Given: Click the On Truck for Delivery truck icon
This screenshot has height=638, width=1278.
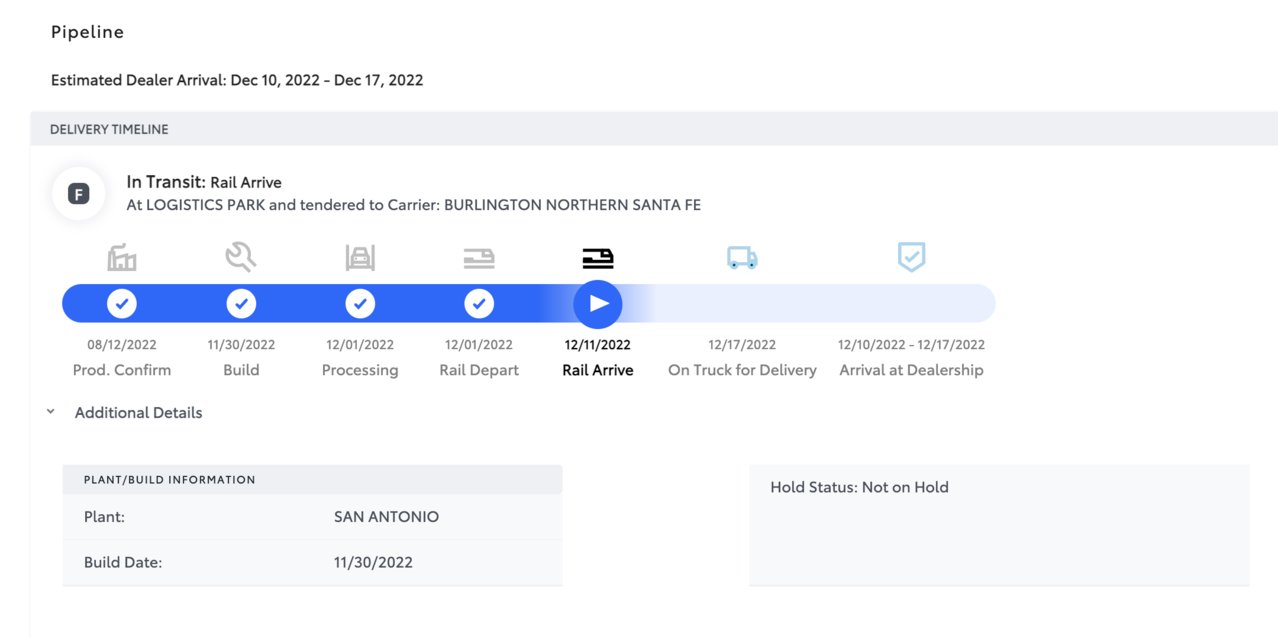Looking at the screenshot, I should pos(742,258).
